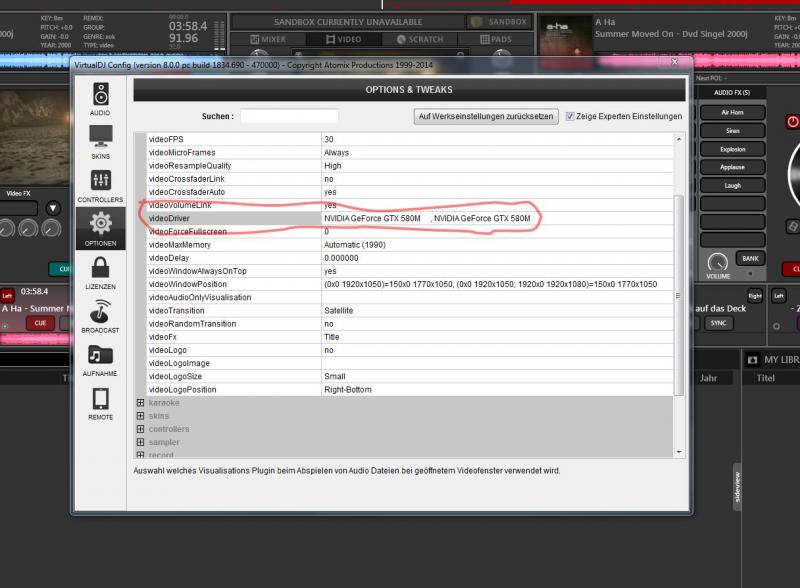Click the red CUE button on left deck
Screen dimensions: 800x588
click(x=40, y=323)
